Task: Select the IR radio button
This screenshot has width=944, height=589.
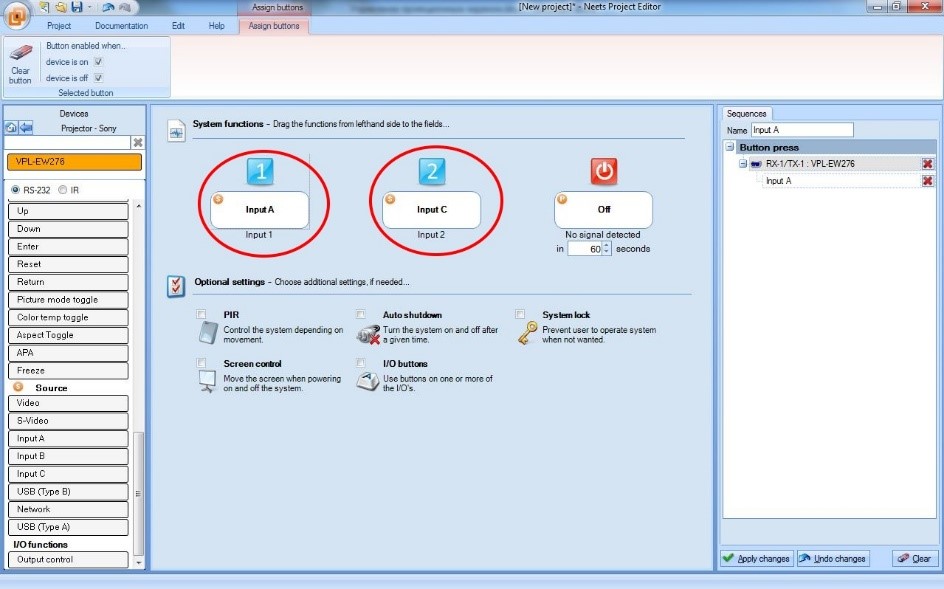Action: tap(63, 190)
